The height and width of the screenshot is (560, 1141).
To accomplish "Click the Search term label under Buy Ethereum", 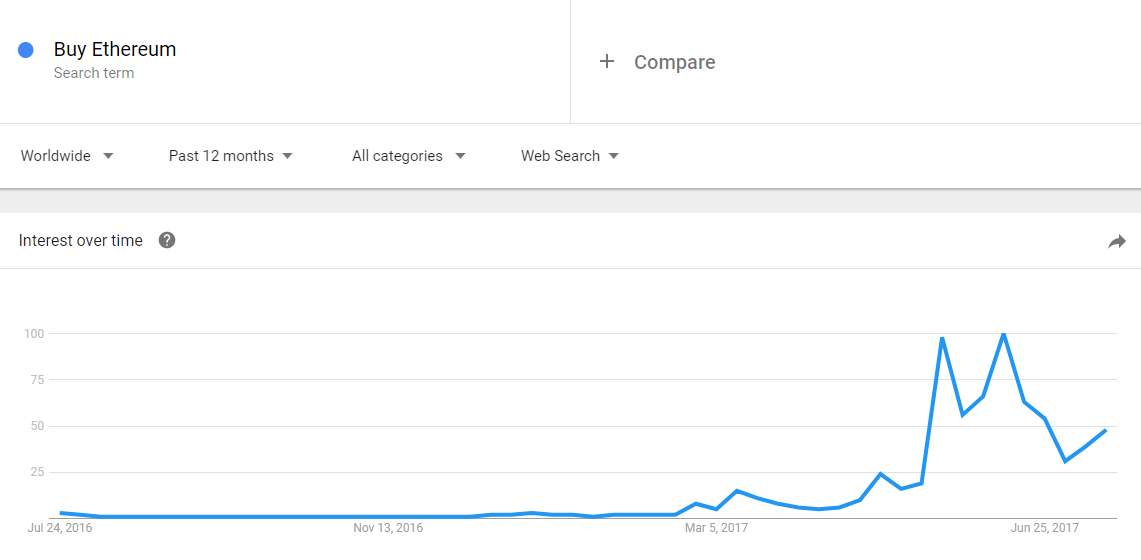I will click(94, 73).
